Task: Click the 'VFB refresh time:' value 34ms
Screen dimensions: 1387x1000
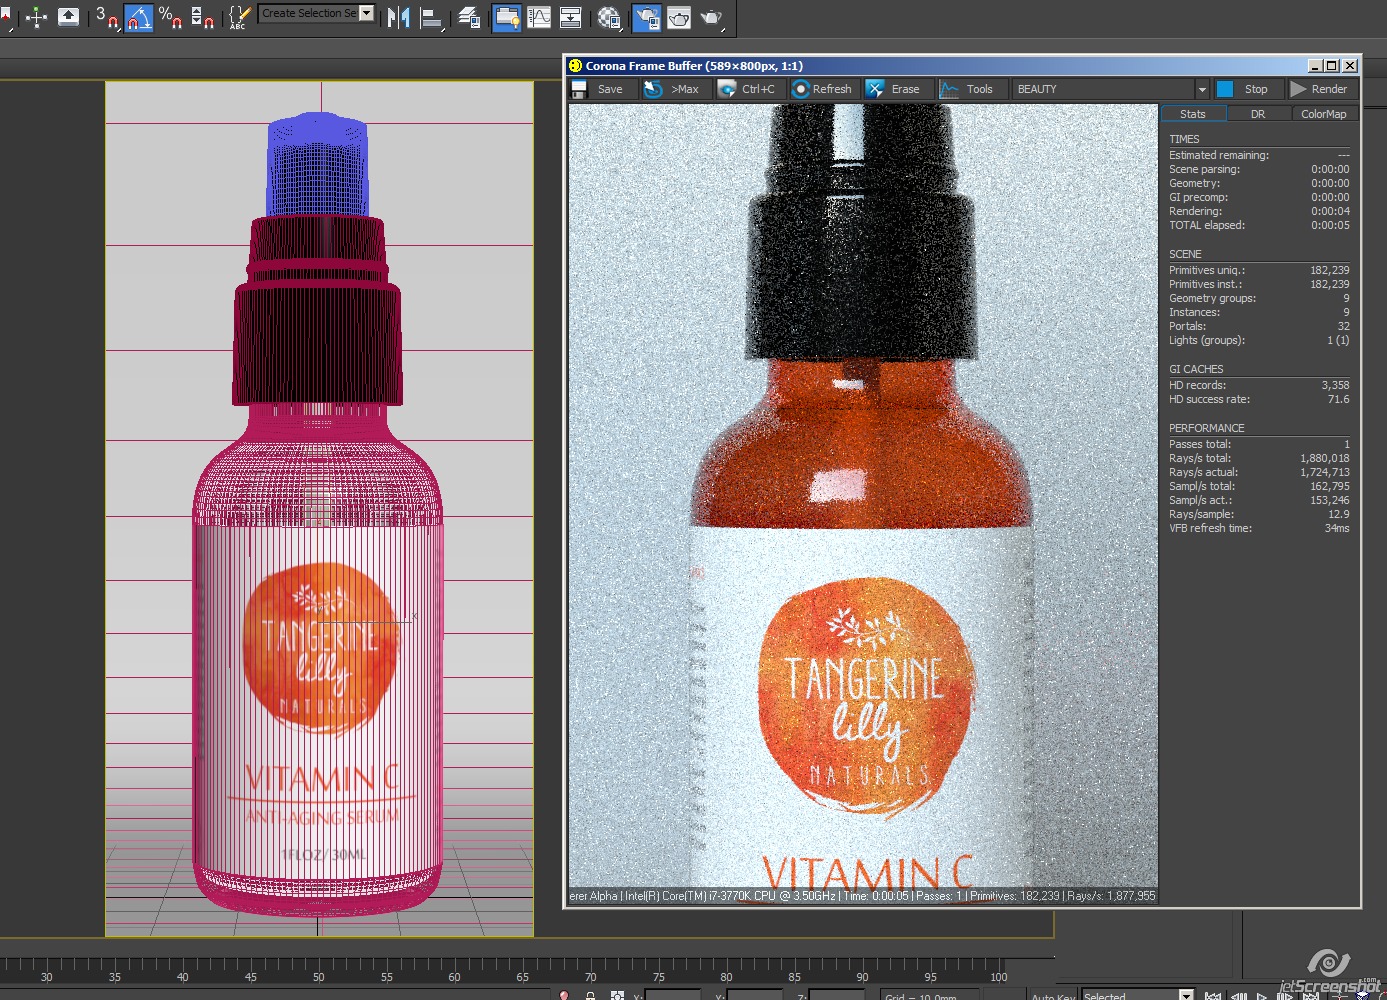Action: coord(1337,528)
